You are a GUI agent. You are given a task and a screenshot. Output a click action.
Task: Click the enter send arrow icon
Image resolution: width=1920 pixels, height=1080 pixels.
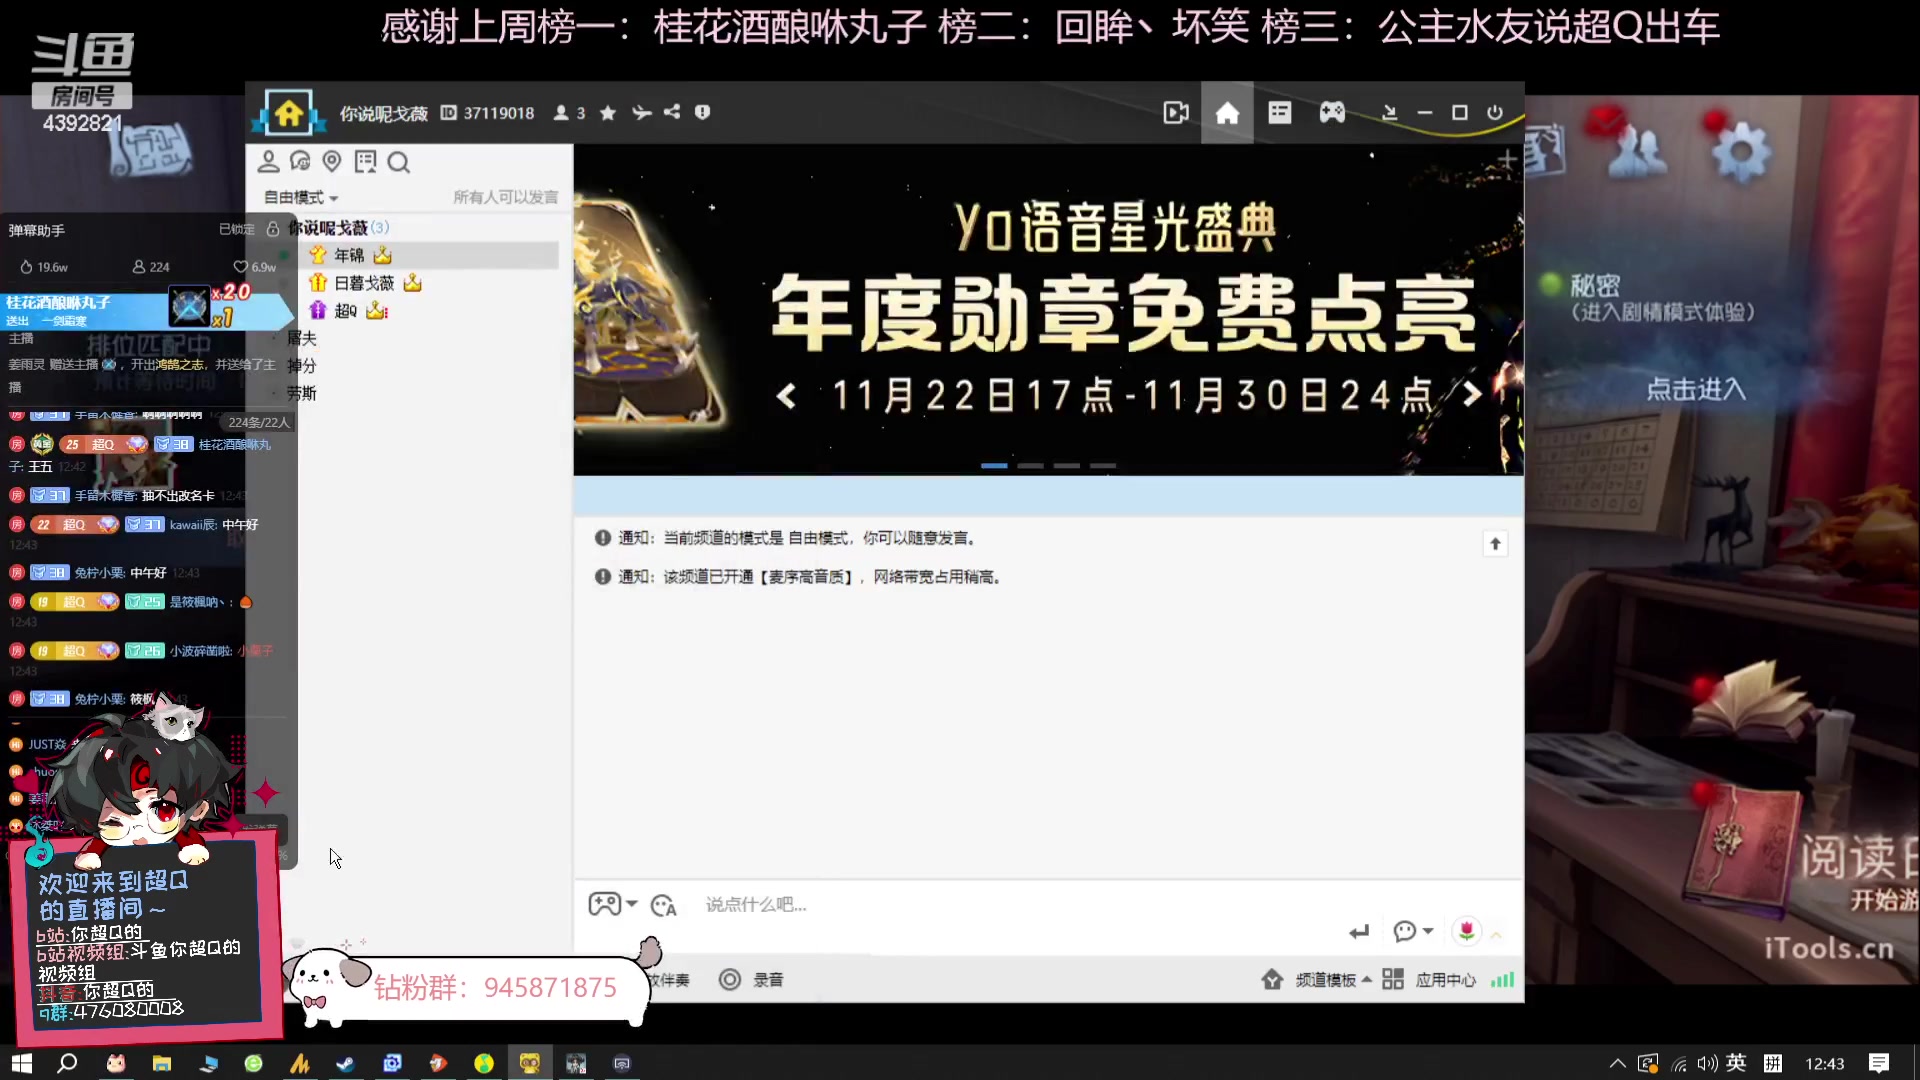1358,932
